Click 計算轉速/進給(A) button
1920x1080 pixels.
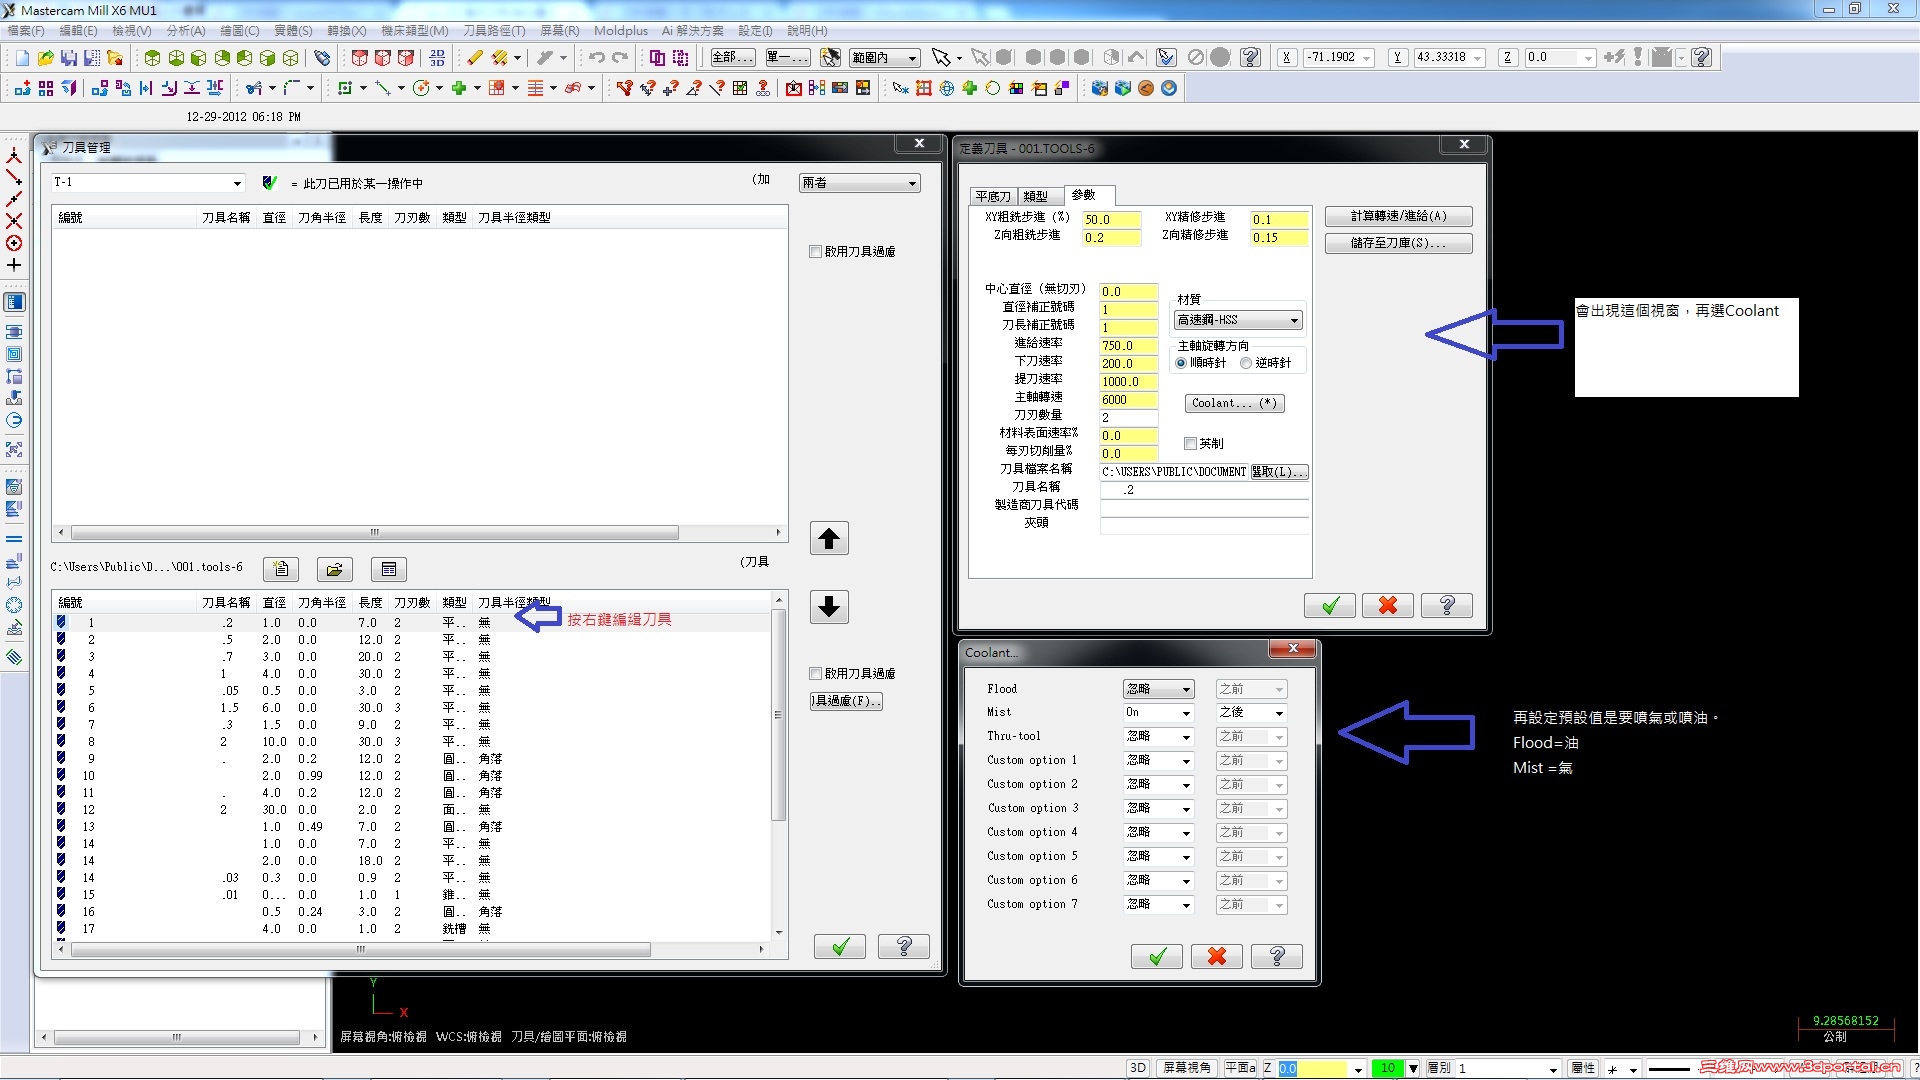pyautogui.click(x=1397, y=216)
